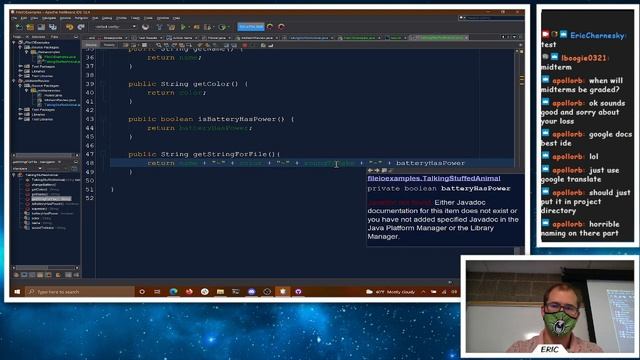Image resolution: width=640 pixels, height=360 pixels.
Task: Click the Projects panel horizontal scrollbar
Action: pyautogui.click(x=45, y=155)
